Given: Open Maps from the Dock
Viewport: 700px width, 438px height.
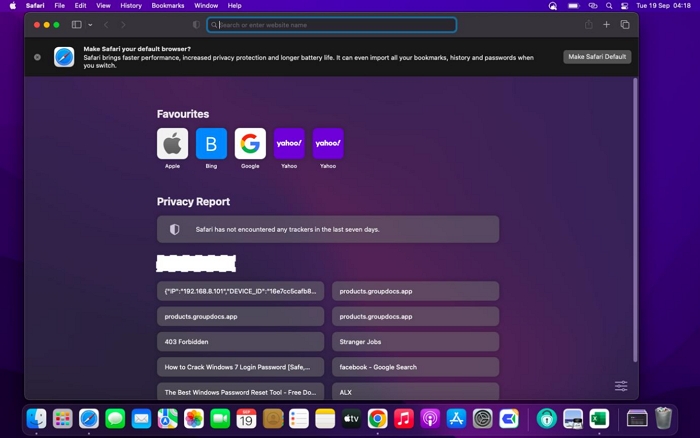Looking at the screenshot, I should [x=167, y=419].
